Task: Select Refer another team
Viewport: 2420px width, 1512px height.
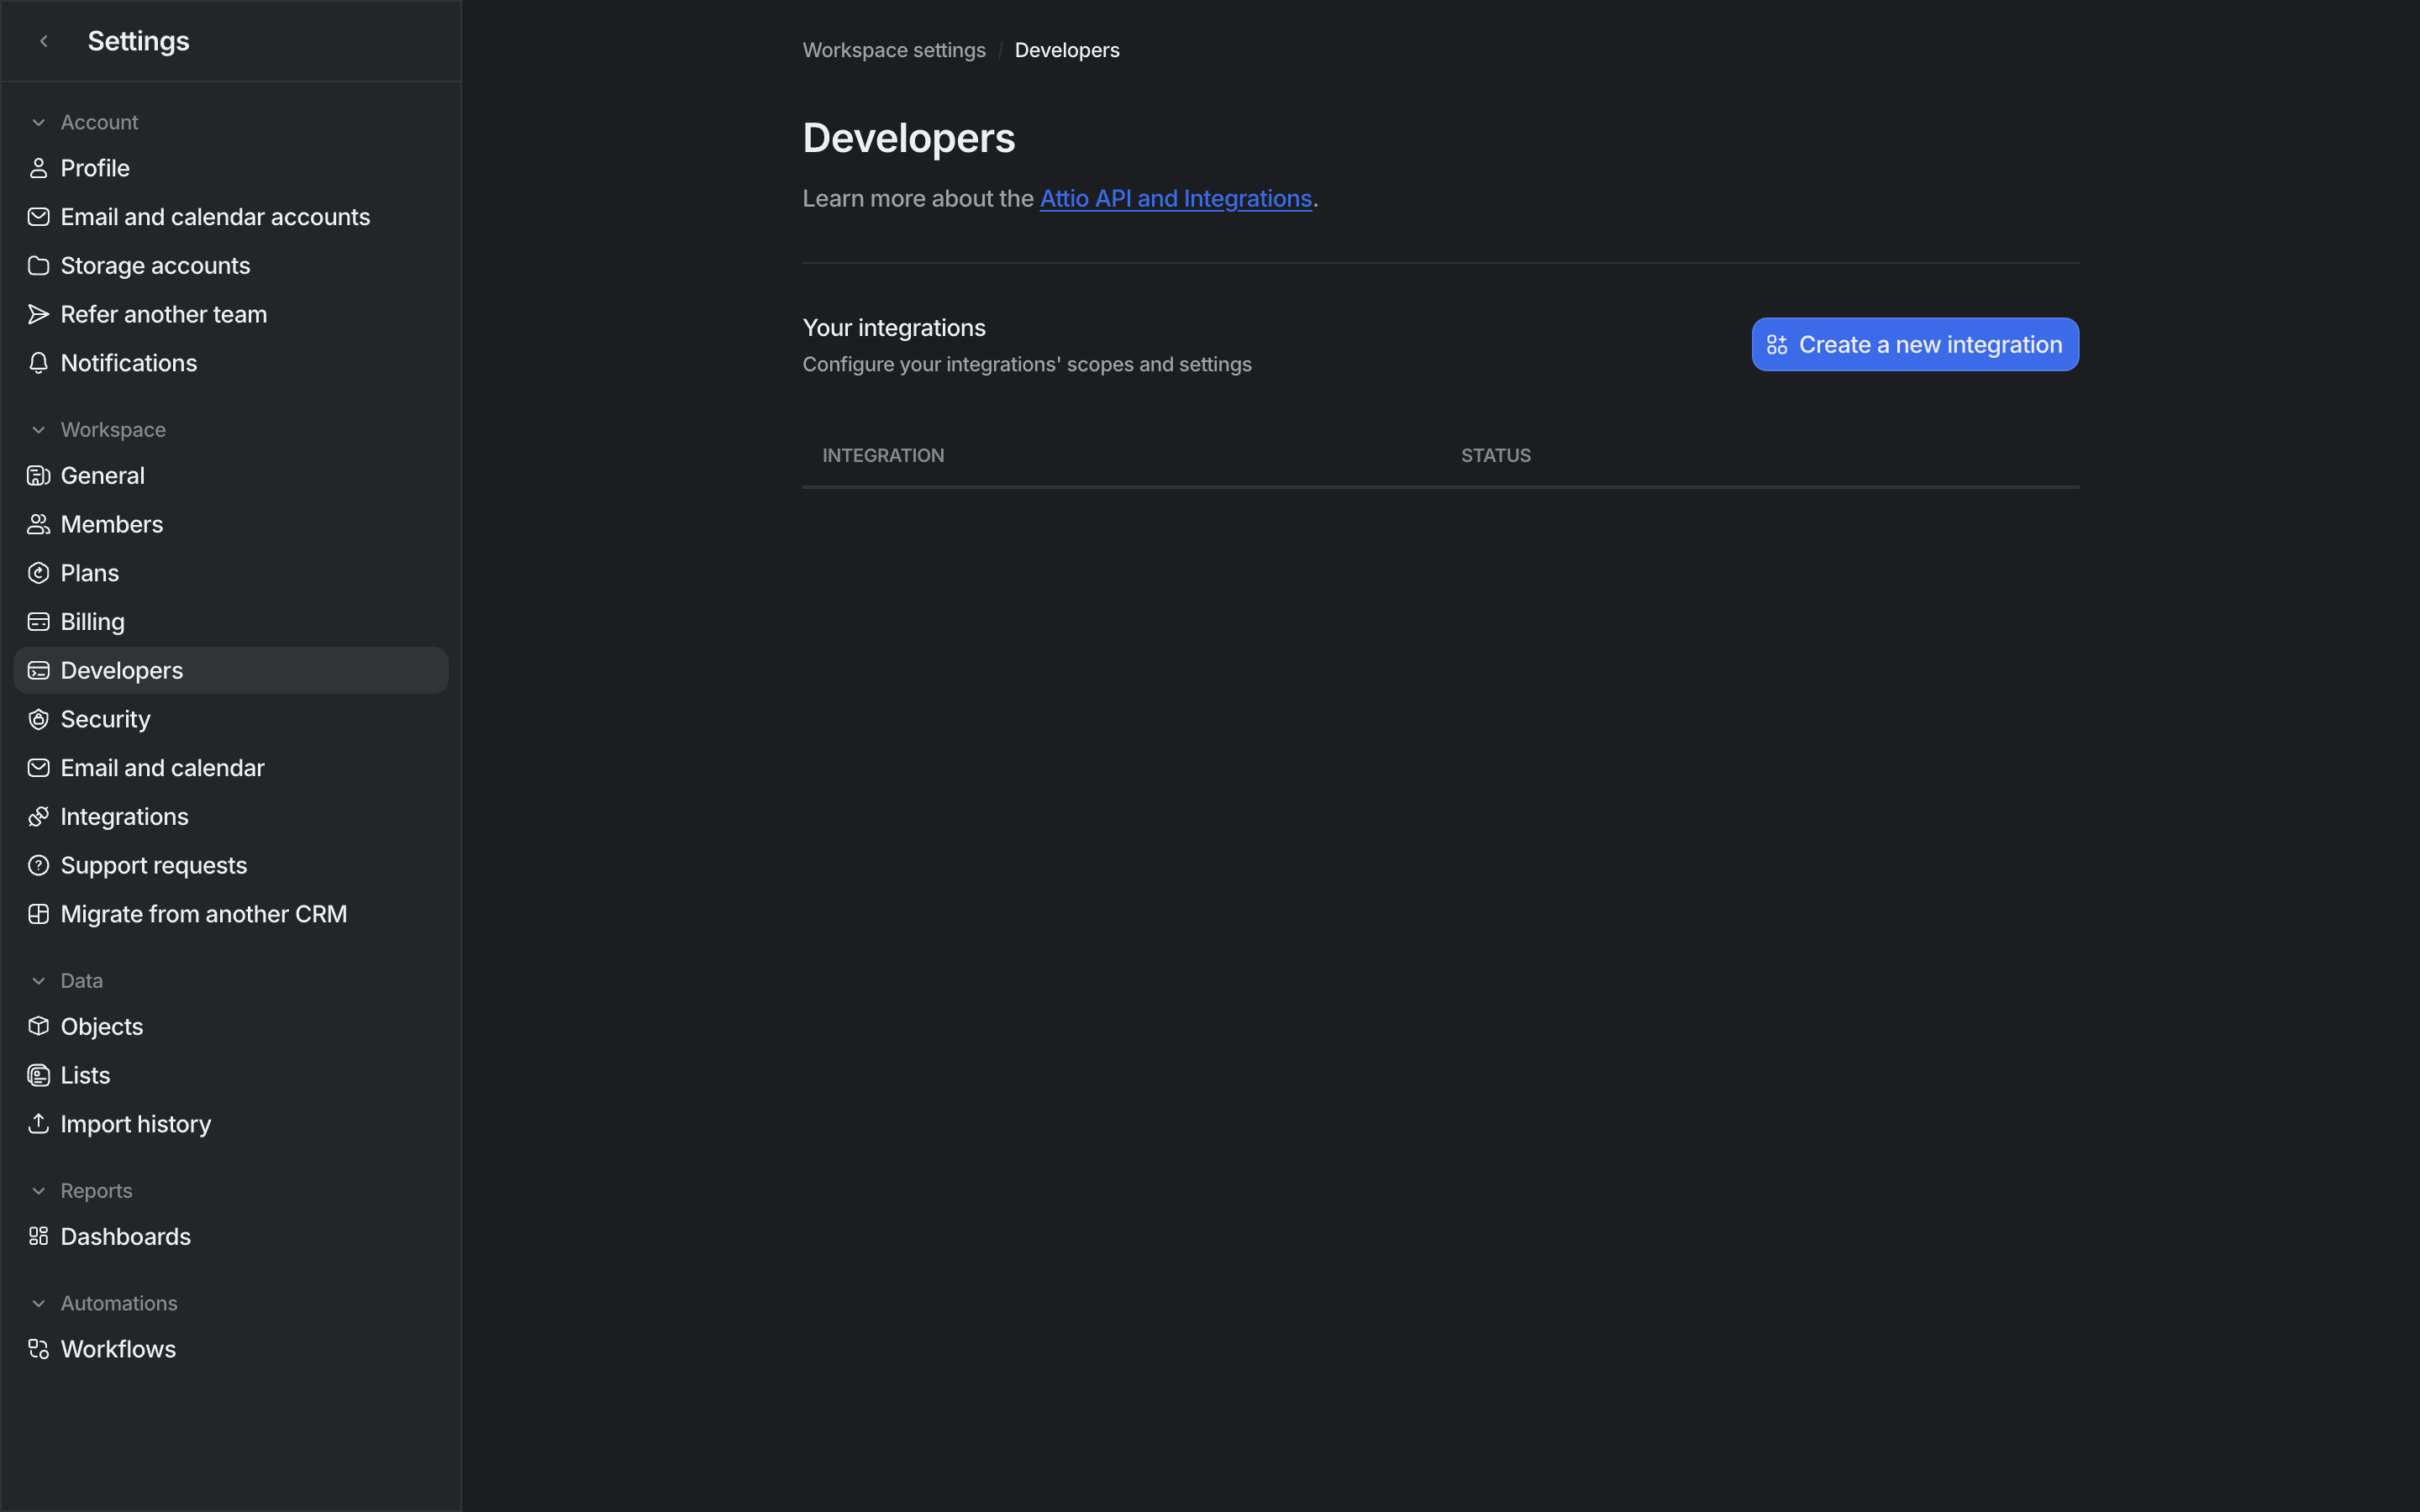Action: 231,314
